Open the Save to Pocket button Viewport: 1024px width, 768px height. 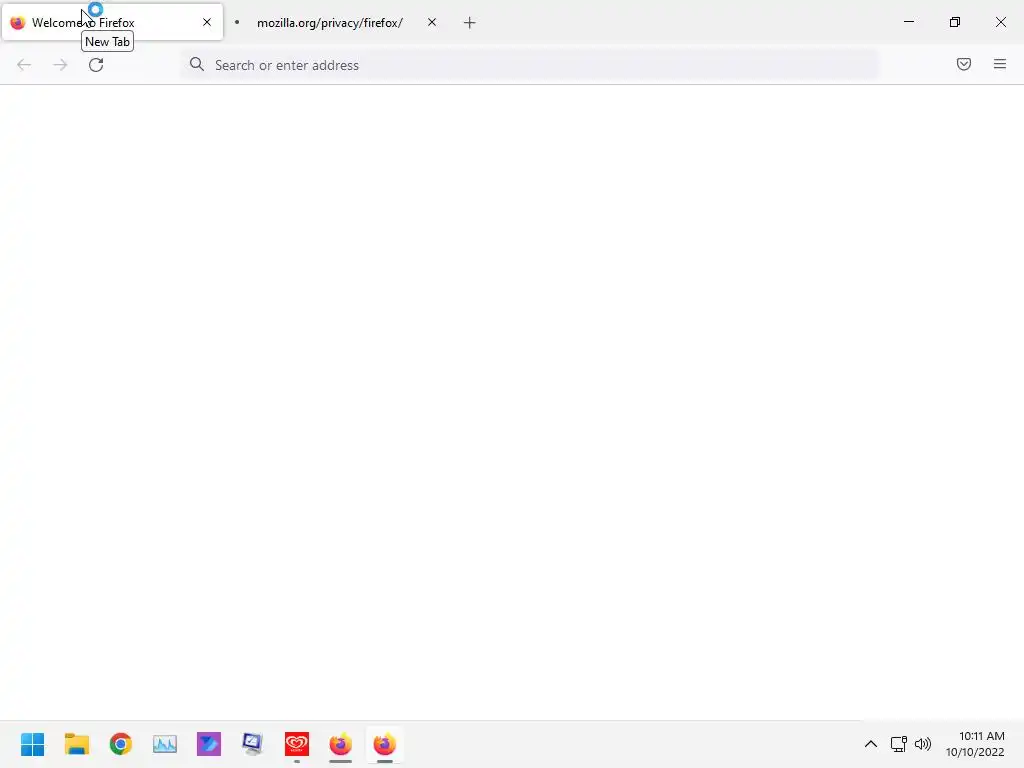(964, 64)
